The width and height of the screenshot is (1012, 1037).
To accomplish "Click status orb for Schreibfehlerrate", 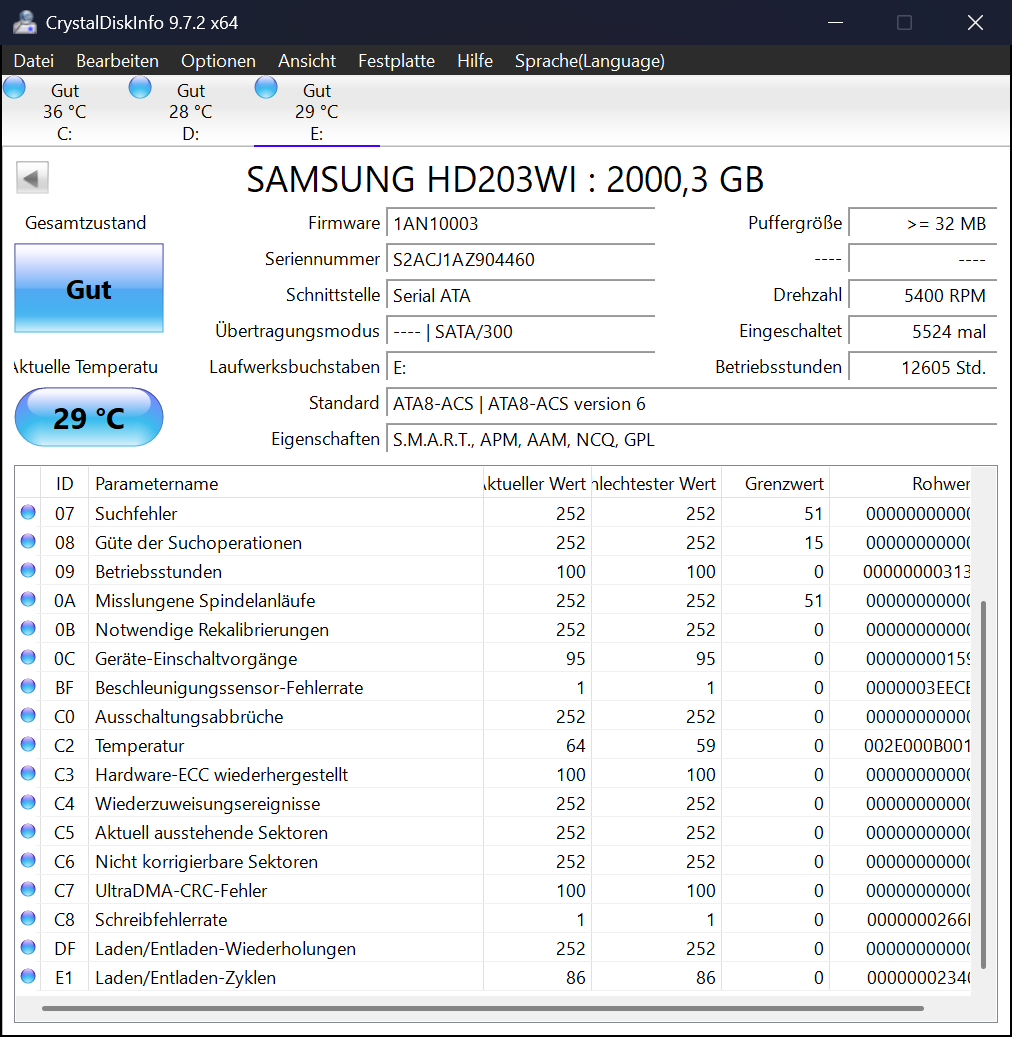I will pos(28,919).
